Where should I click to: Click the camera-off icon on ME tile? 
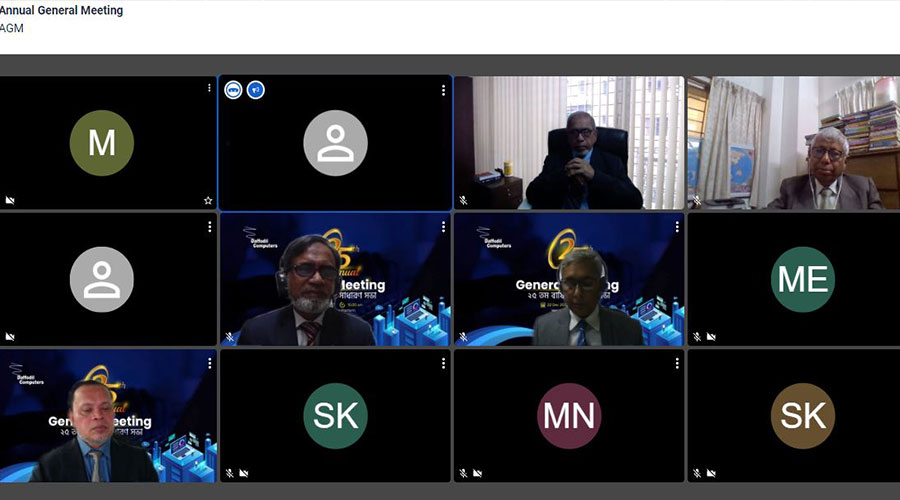click(711, 337)
